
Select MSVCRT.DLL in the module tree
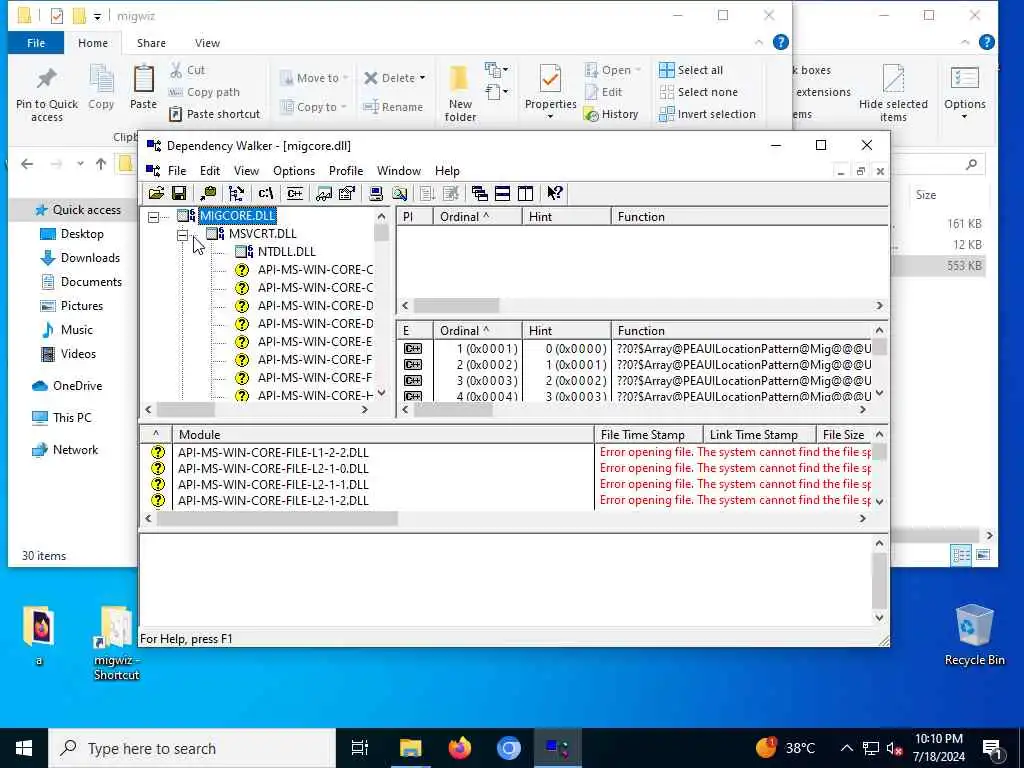pos(263,234)
